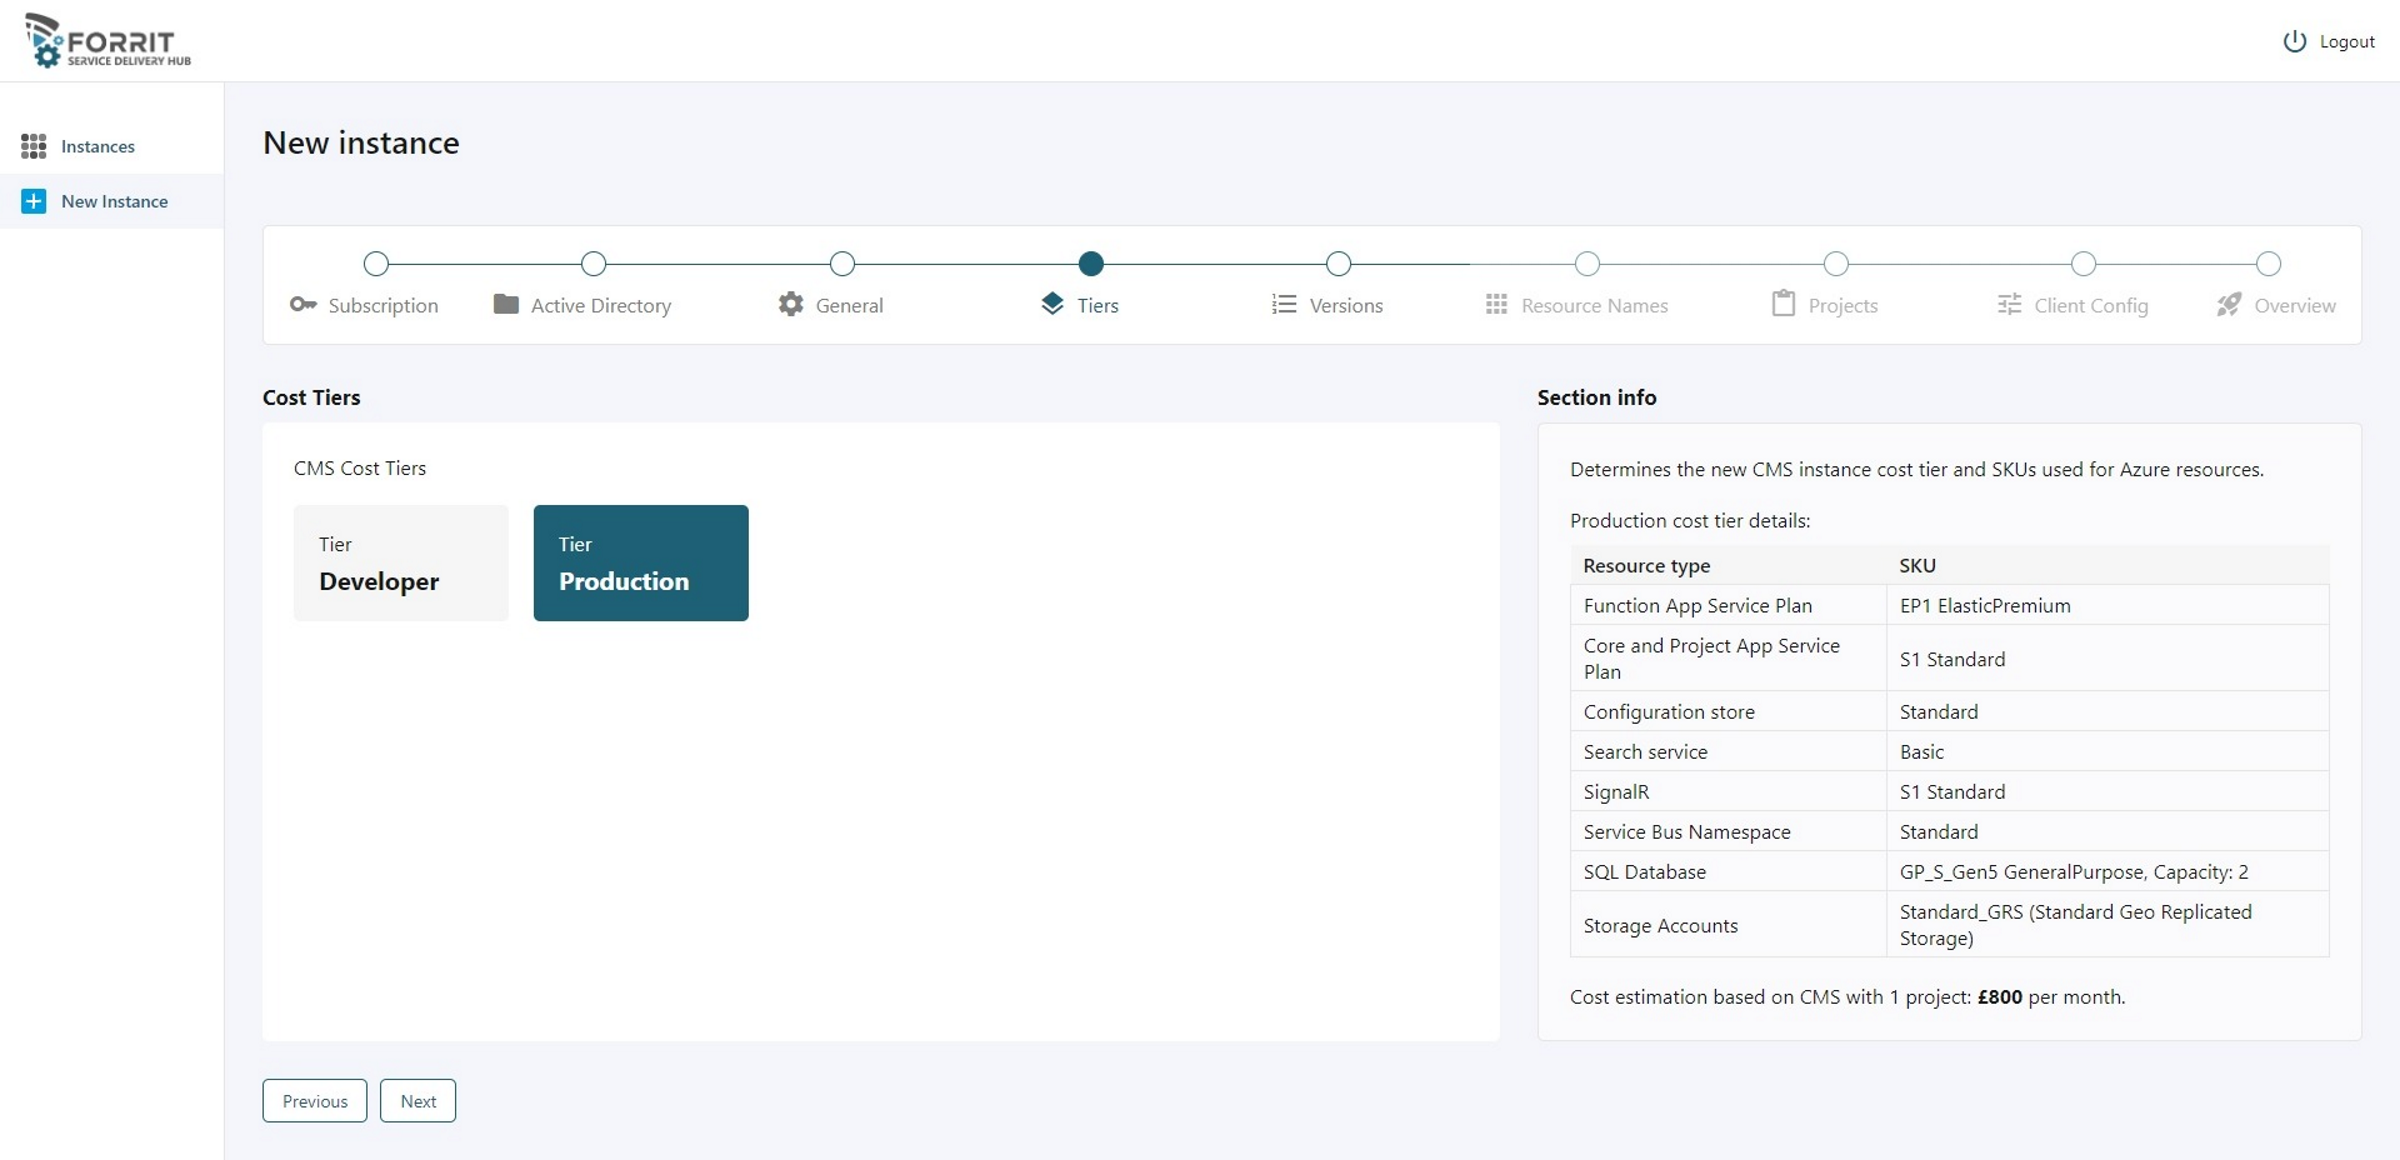Click the General gear icon

(x=791, y=304)
